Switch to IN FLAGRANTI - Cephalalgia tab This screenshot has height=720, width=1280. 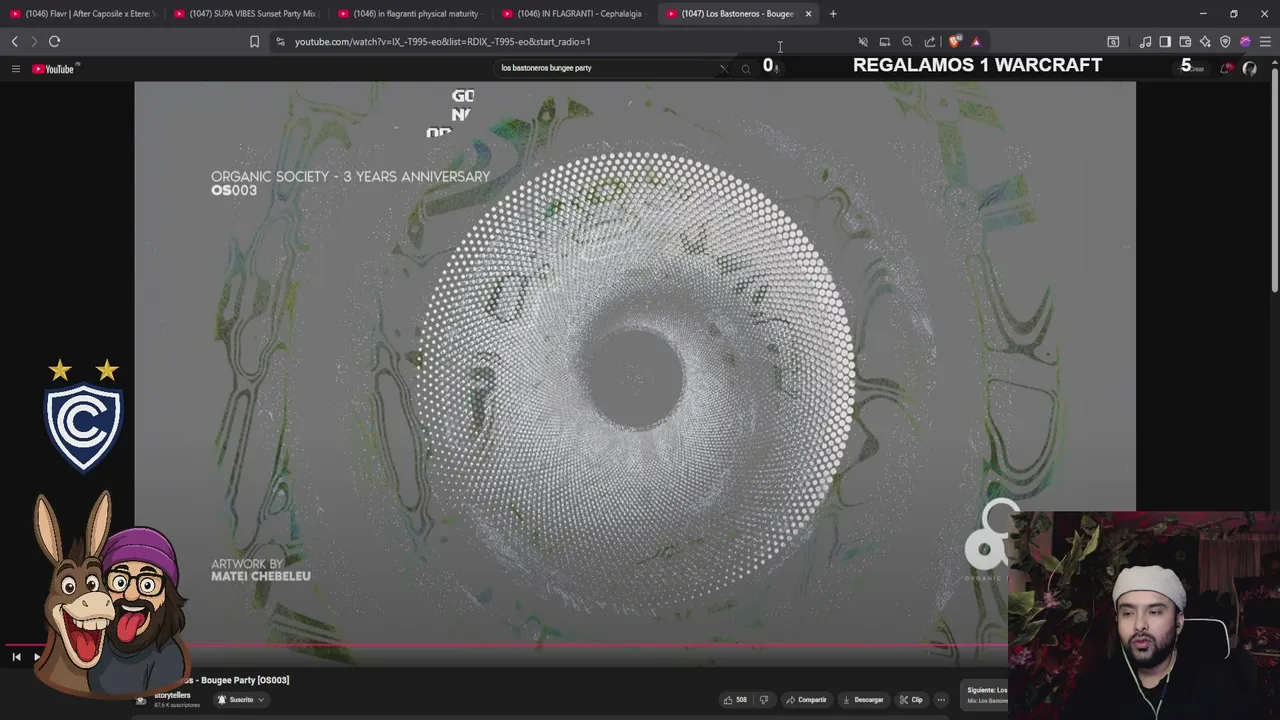point(574,14)
